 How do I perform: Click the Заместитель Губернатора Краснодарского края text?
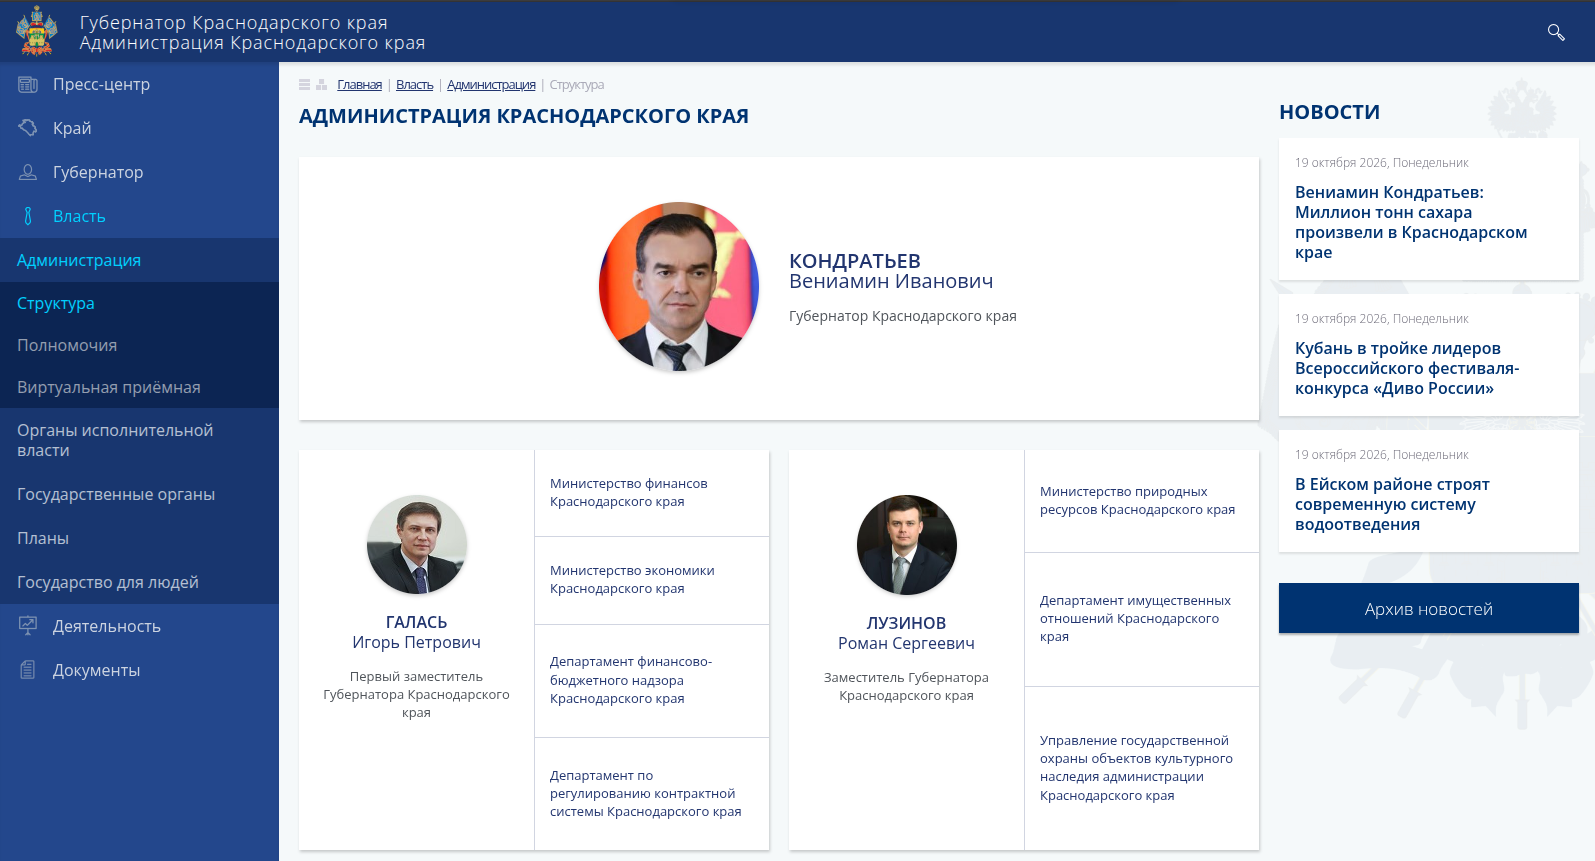(x=906, y=686)
